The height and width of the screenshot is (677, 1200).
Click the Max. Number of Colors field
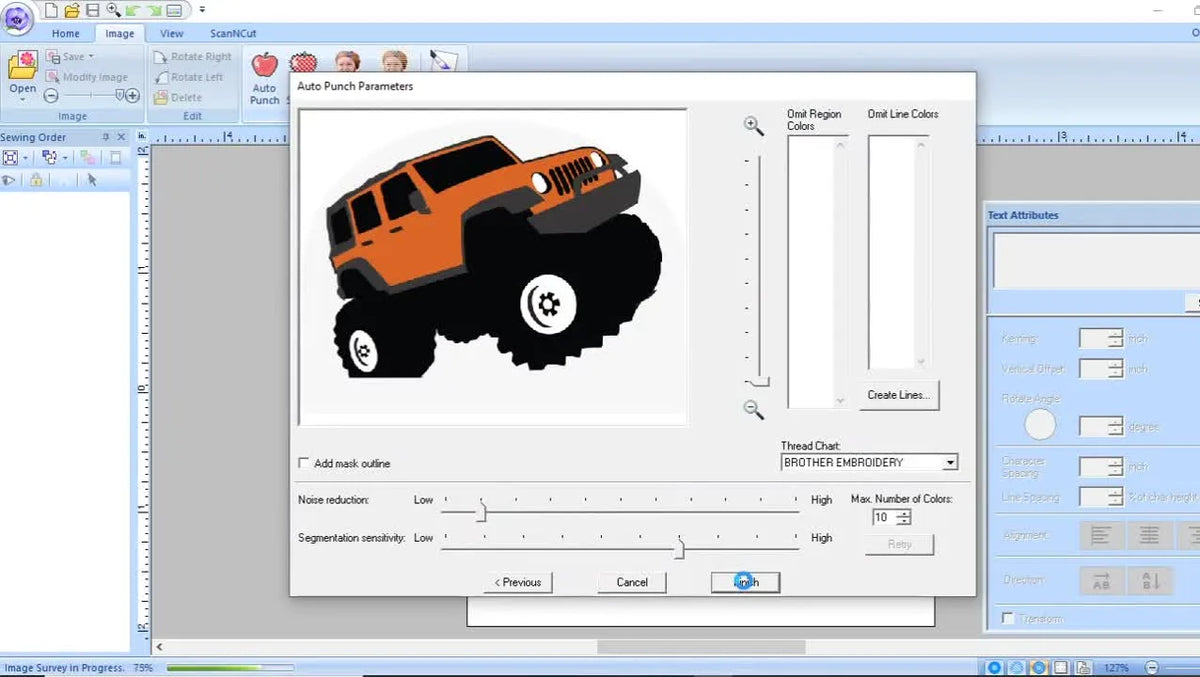pos(883,517)
